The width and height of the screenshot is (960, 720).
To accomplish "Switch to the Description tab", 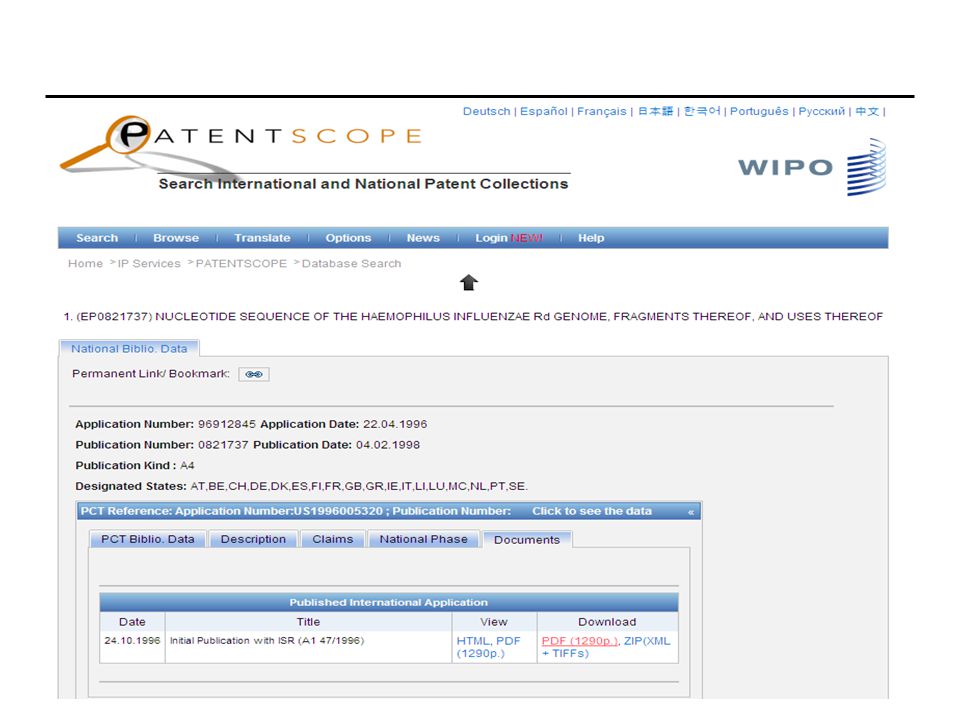I will (253, 539).
